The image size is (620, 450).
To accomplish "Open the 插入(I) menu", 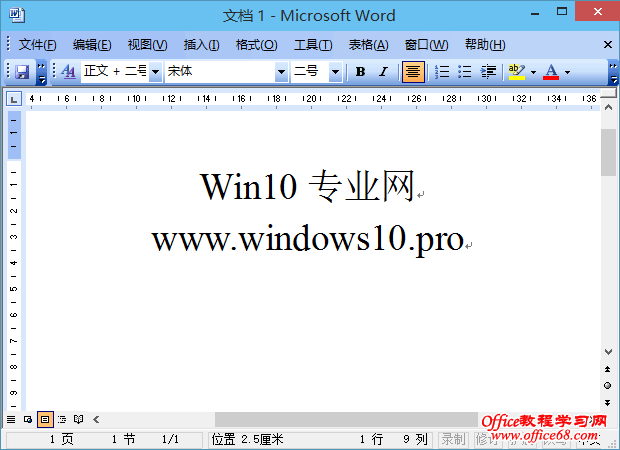I will coord(201,45).
